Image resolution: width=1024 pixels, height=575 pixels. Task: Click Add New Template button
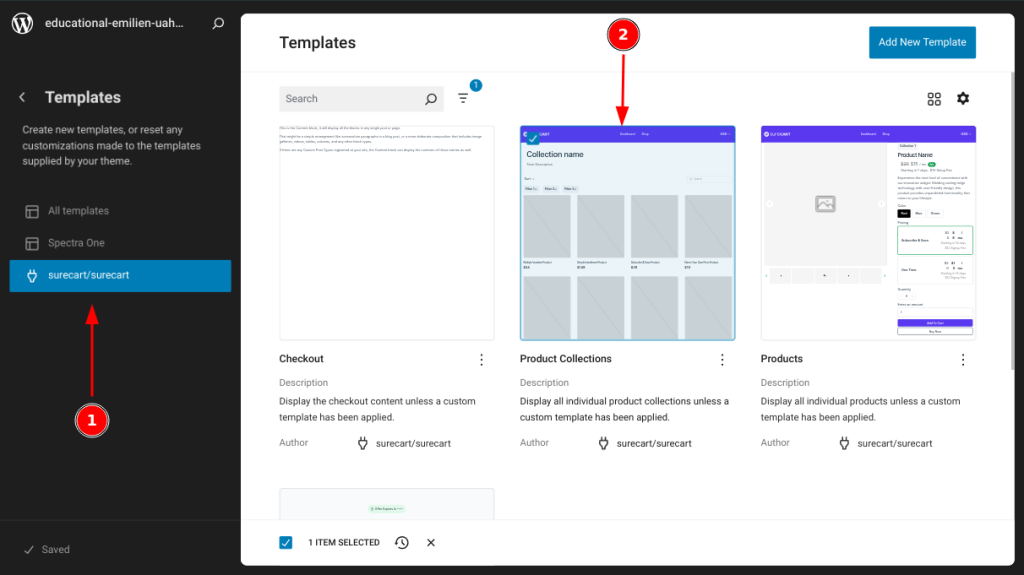922,42
